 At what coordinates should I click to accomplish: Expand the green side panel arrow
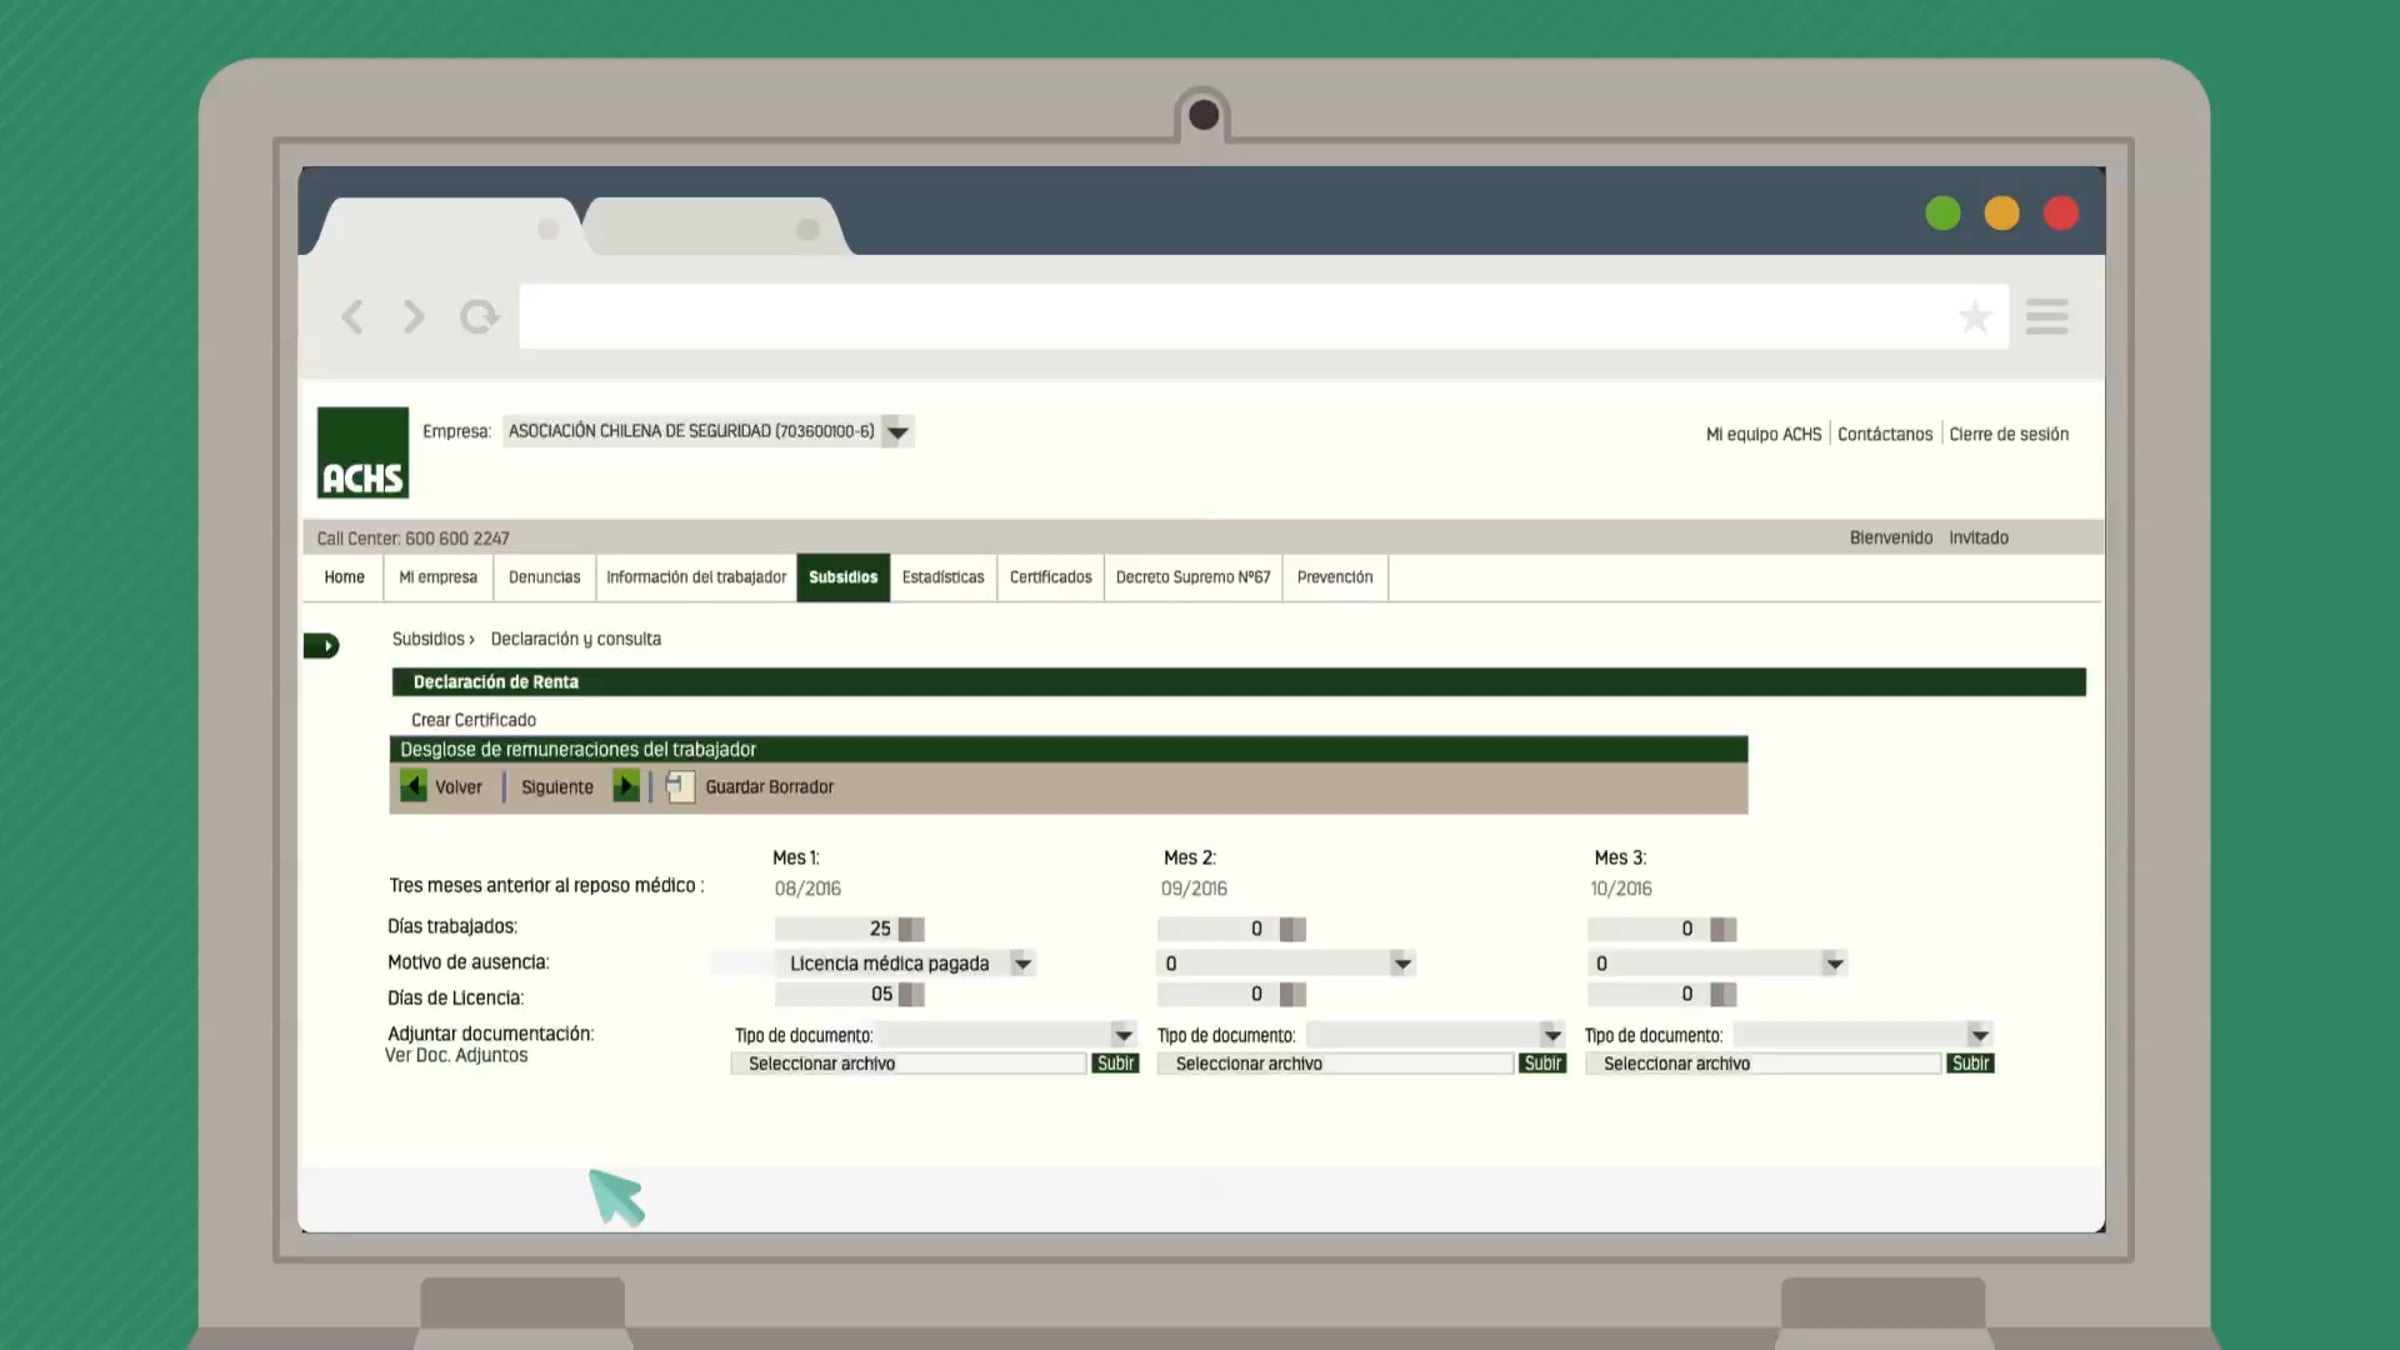pos(322,646)
